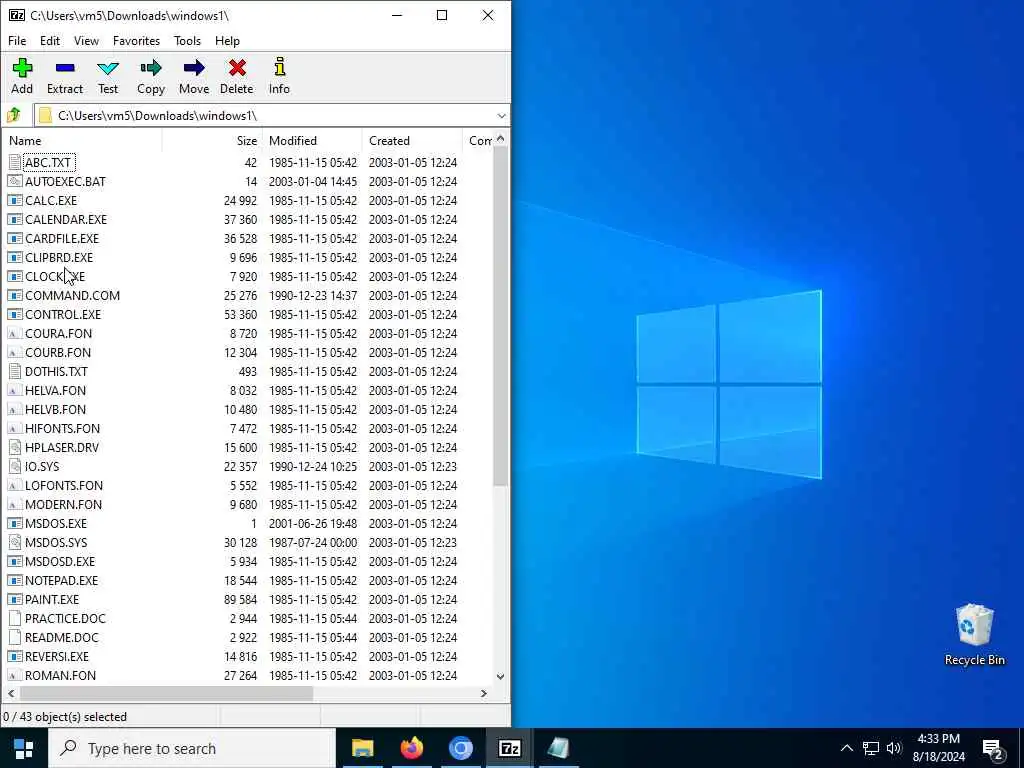Click the vertical scrollbar up arrow
The image size is (1024, 768).
500,138
